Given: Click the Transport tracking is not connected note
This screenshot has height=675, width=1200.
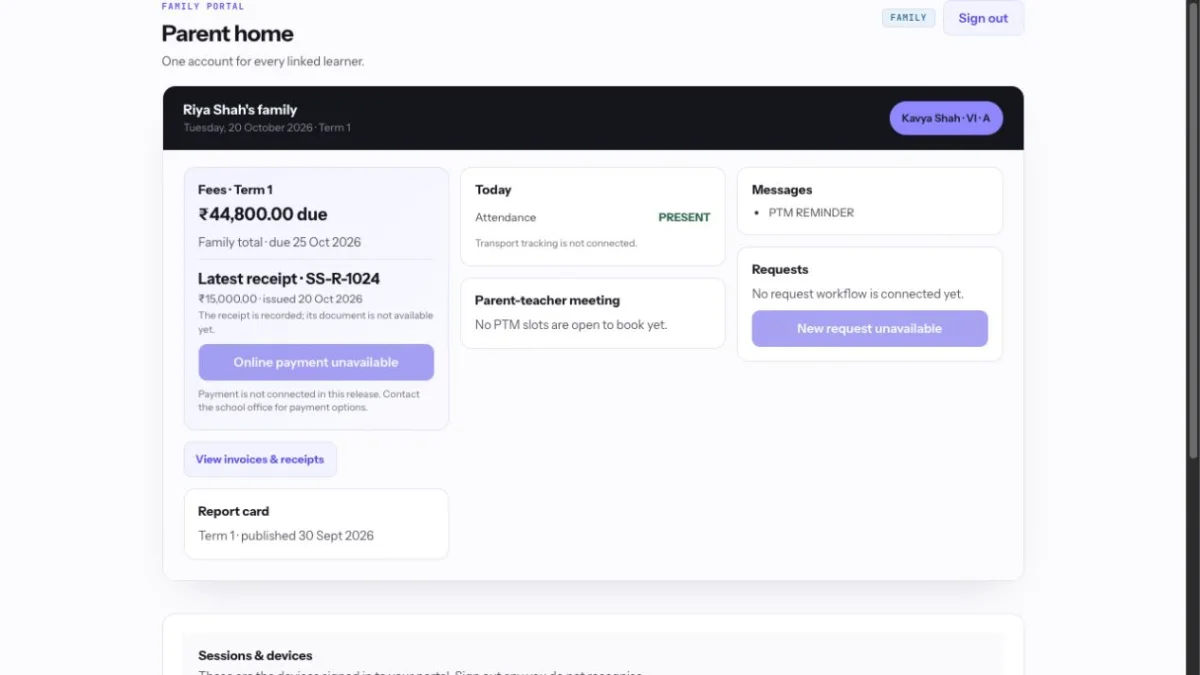Looking at the screenshot, I should click(556, 243).
